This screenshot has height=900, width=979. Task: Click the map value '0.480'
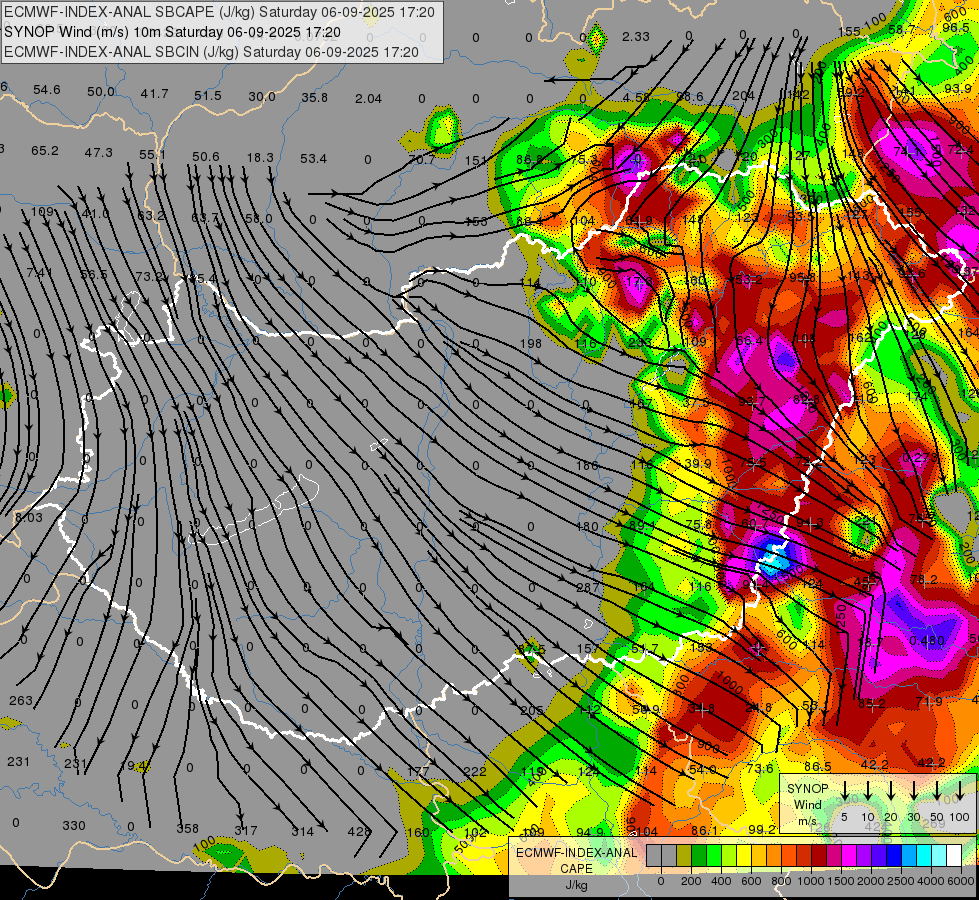(x=927, y=640)
